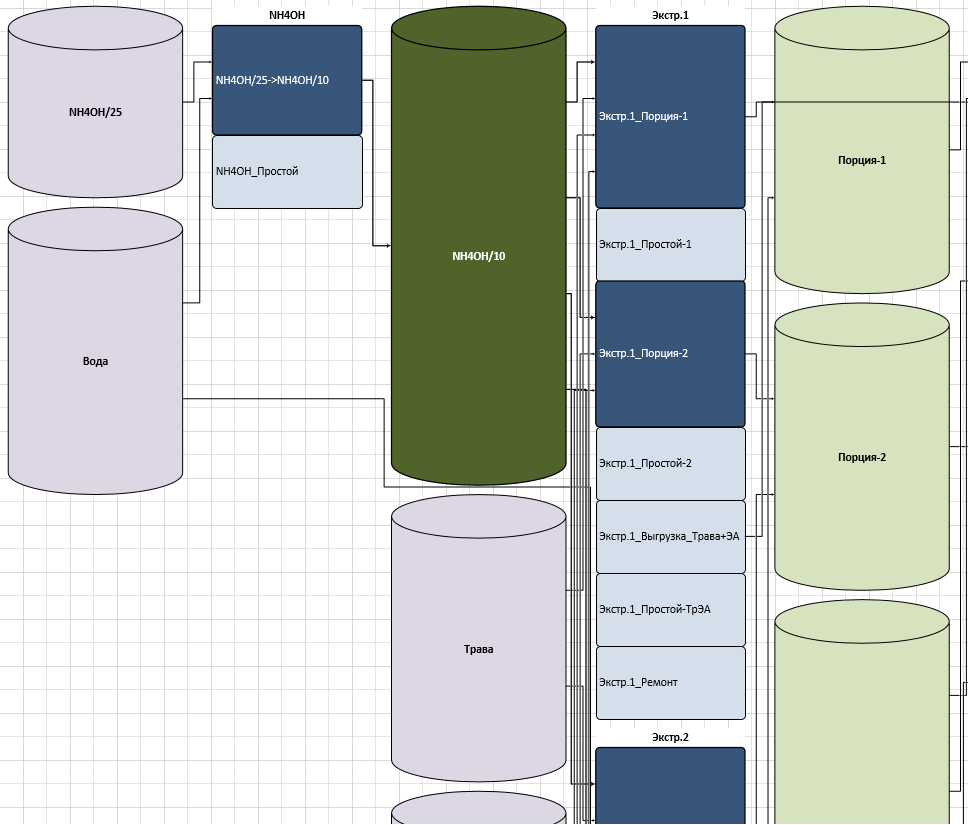The image size is (968, 825).
Task: Select the unlabeled green cylinder below Порция-2
Action: [x=861, y=720]
